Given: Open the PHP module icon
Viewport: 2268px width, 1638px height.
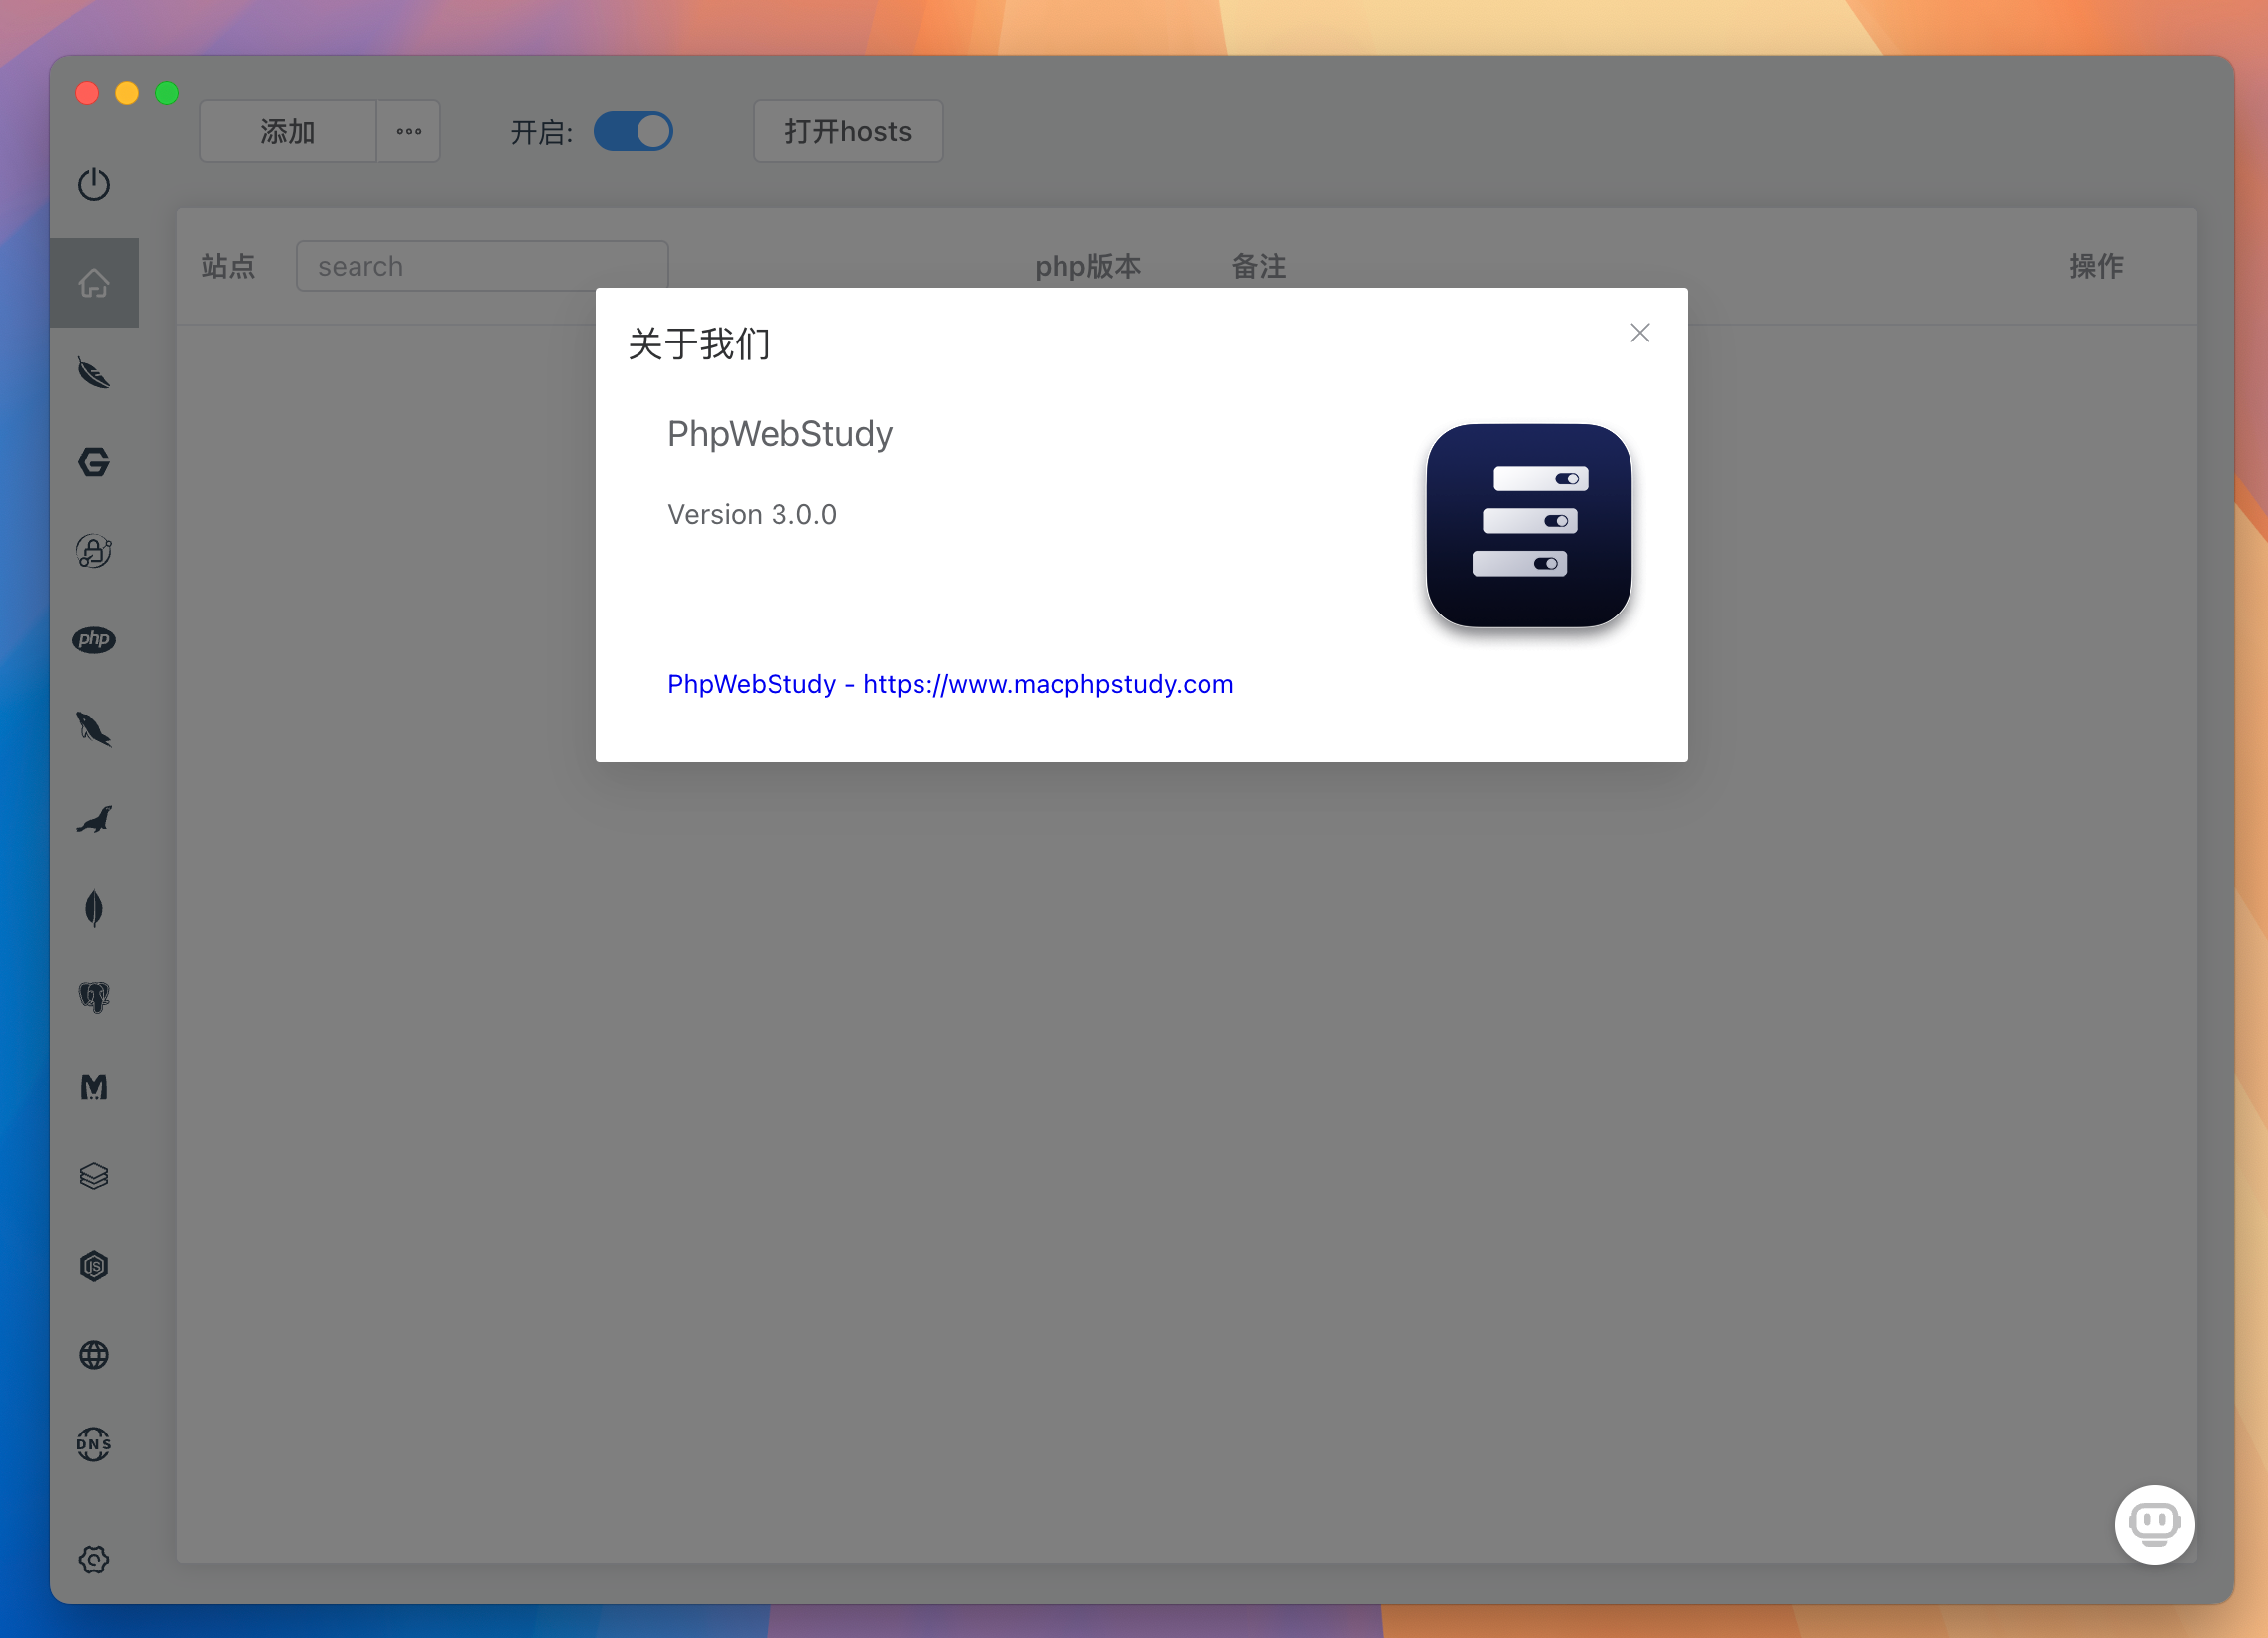Looking at the screenshot, I should (94, 640).
